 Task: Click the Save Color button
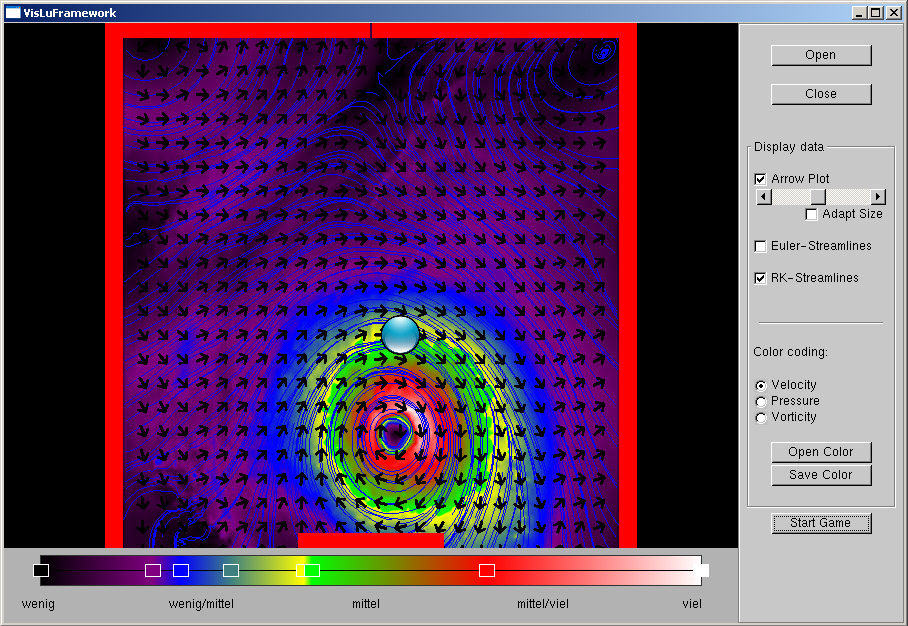pyautogui.click(x=820, y=475)
